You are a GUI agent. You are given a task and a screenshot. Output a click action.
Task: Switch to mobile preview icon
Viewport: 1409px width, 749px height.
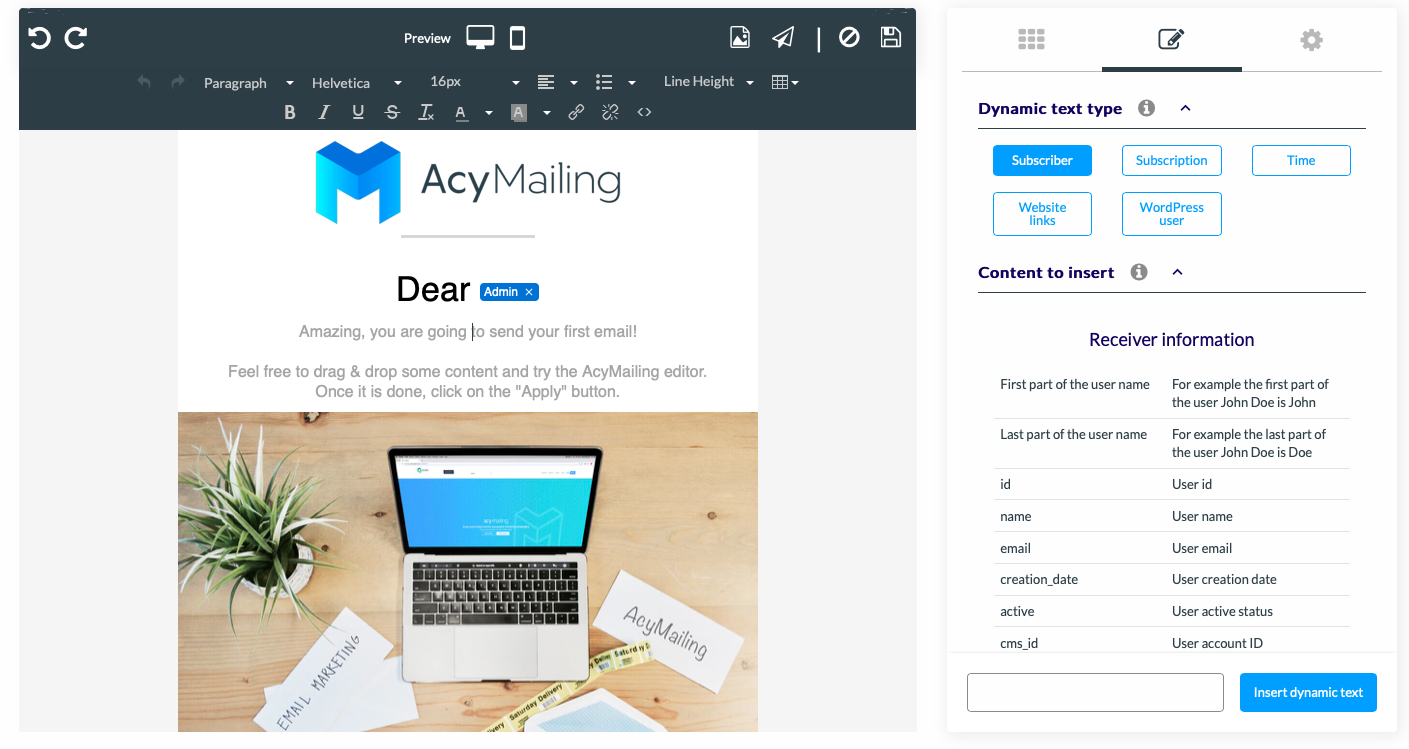pos(517,38)
